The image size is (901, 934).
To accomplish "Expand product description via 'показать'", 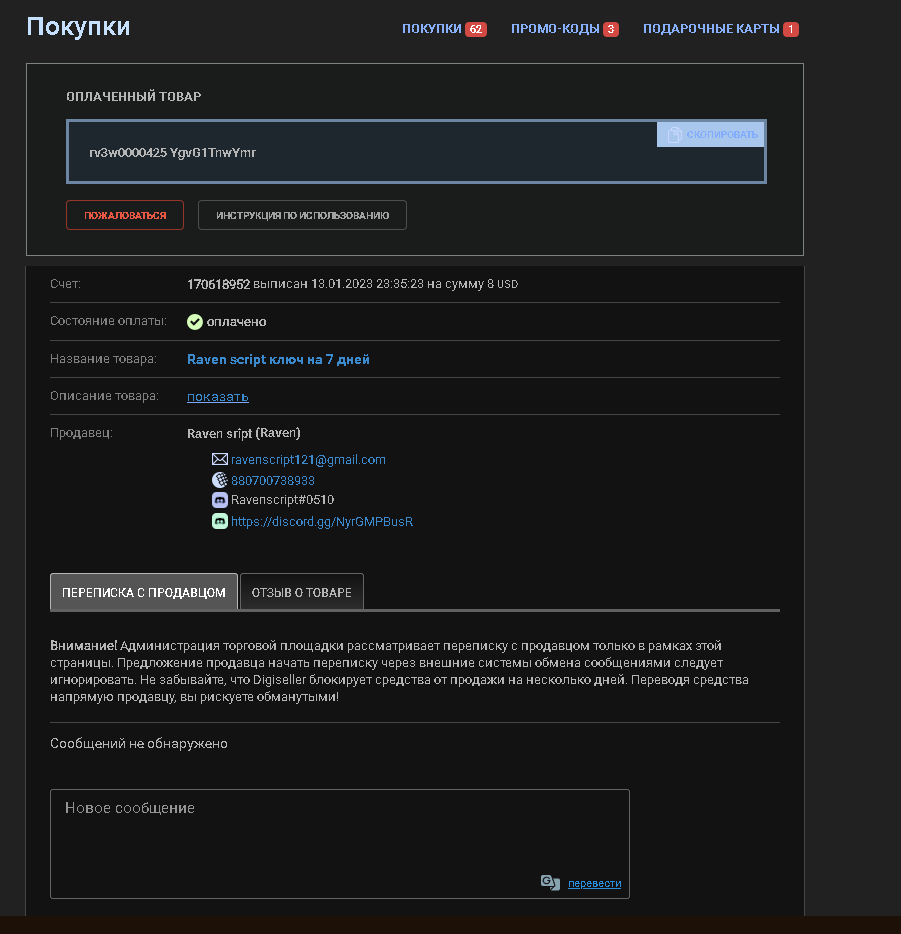I will tap(218, 396).
